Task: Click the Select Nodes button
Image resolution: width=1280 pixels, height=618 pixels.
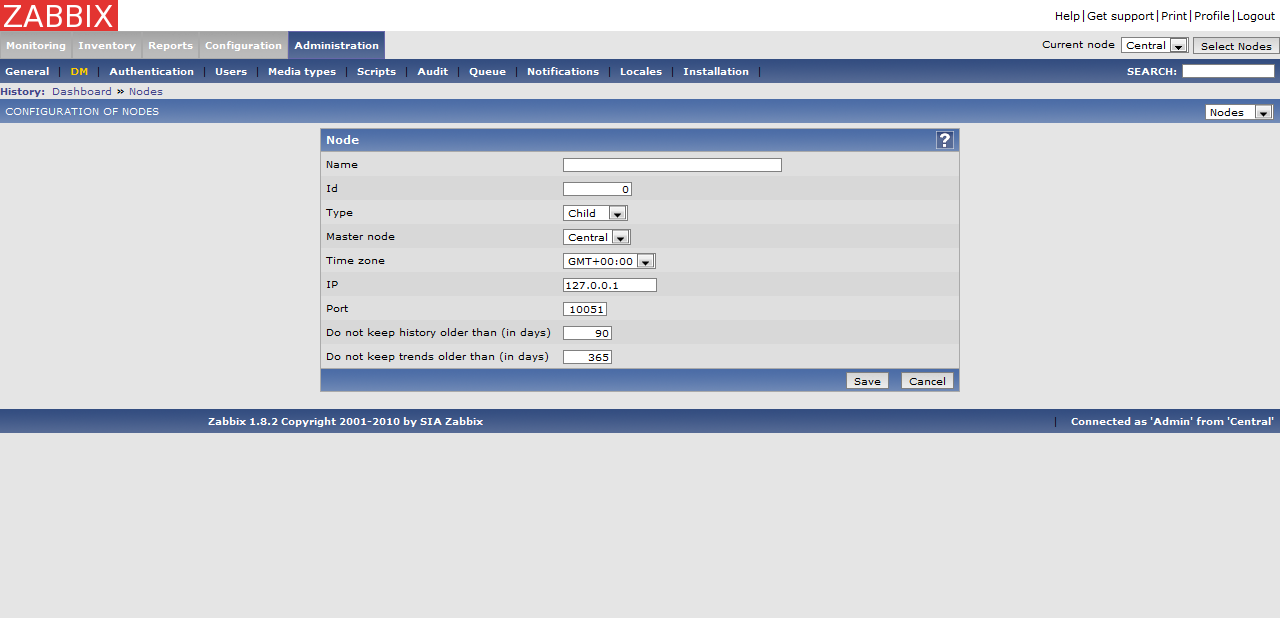Action: tap(1235, 46)
